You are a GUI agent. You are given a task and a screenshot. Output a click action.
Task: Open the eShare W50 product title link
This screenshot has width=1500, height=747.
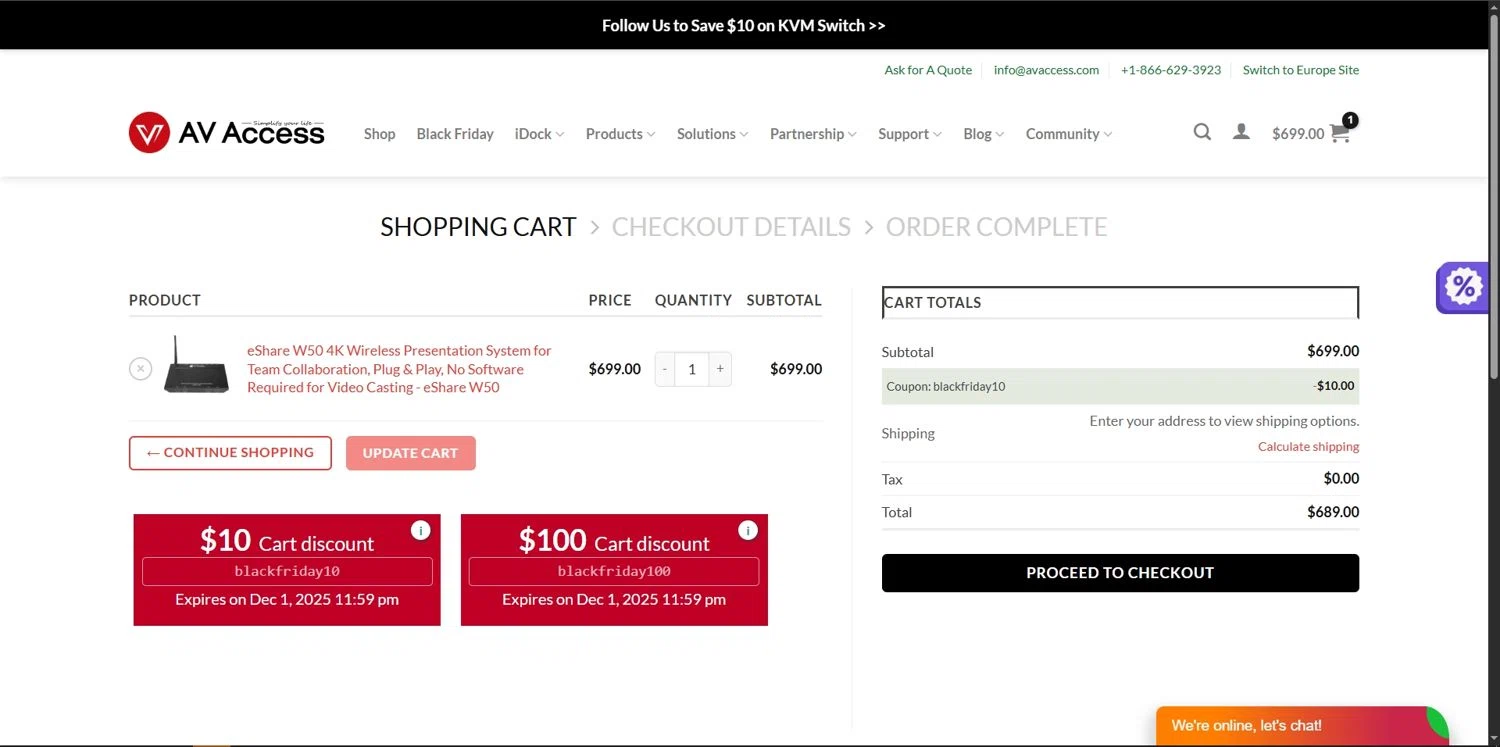tap(399, 369)
